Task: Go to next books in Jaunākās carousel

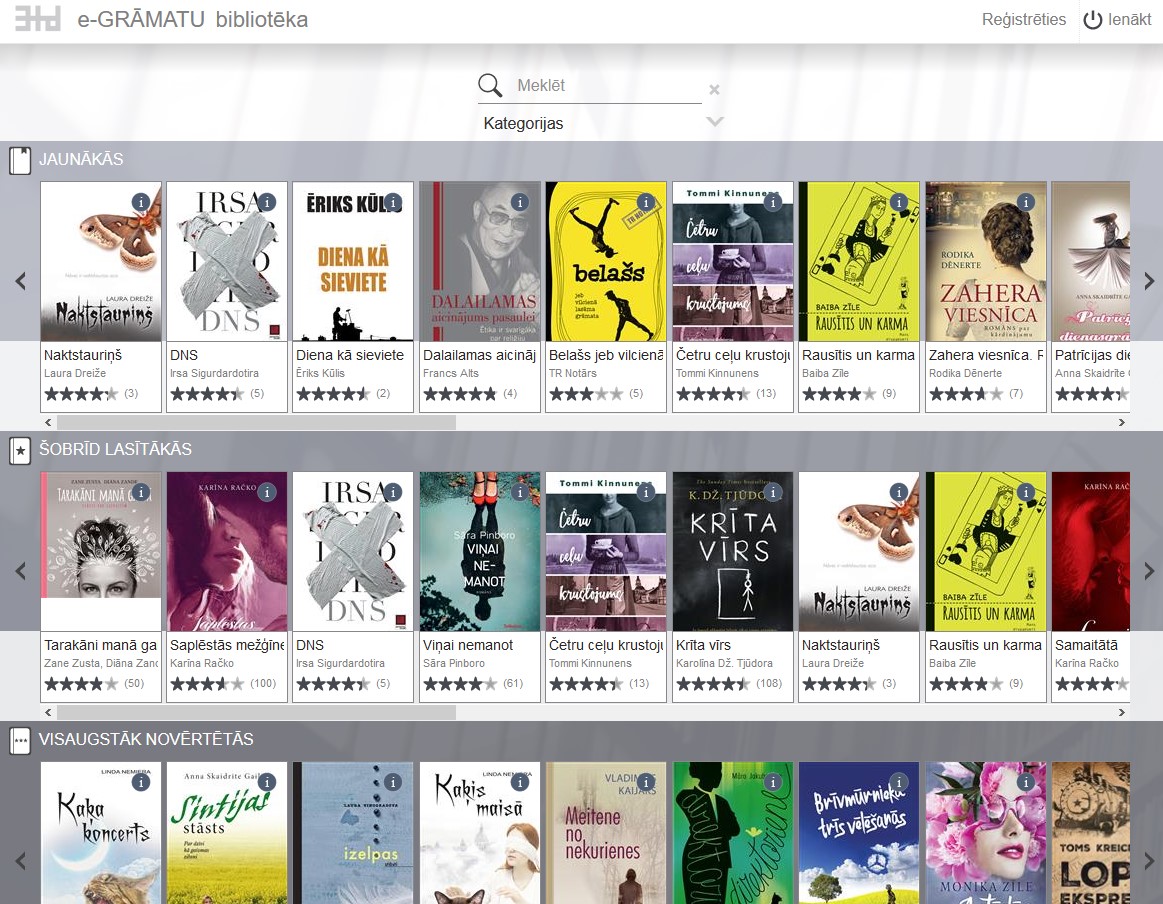Action: pyautogui.click(x=1149, y=281)
